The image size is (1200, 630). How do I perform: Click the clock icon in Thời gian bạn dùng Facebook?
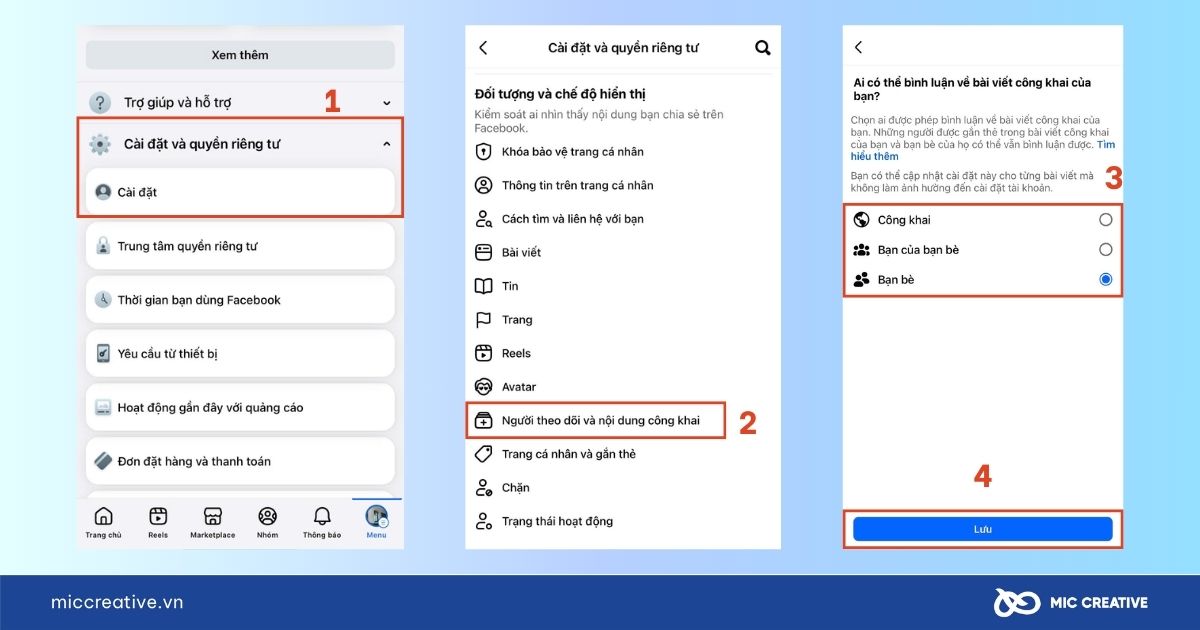point(103,300)
